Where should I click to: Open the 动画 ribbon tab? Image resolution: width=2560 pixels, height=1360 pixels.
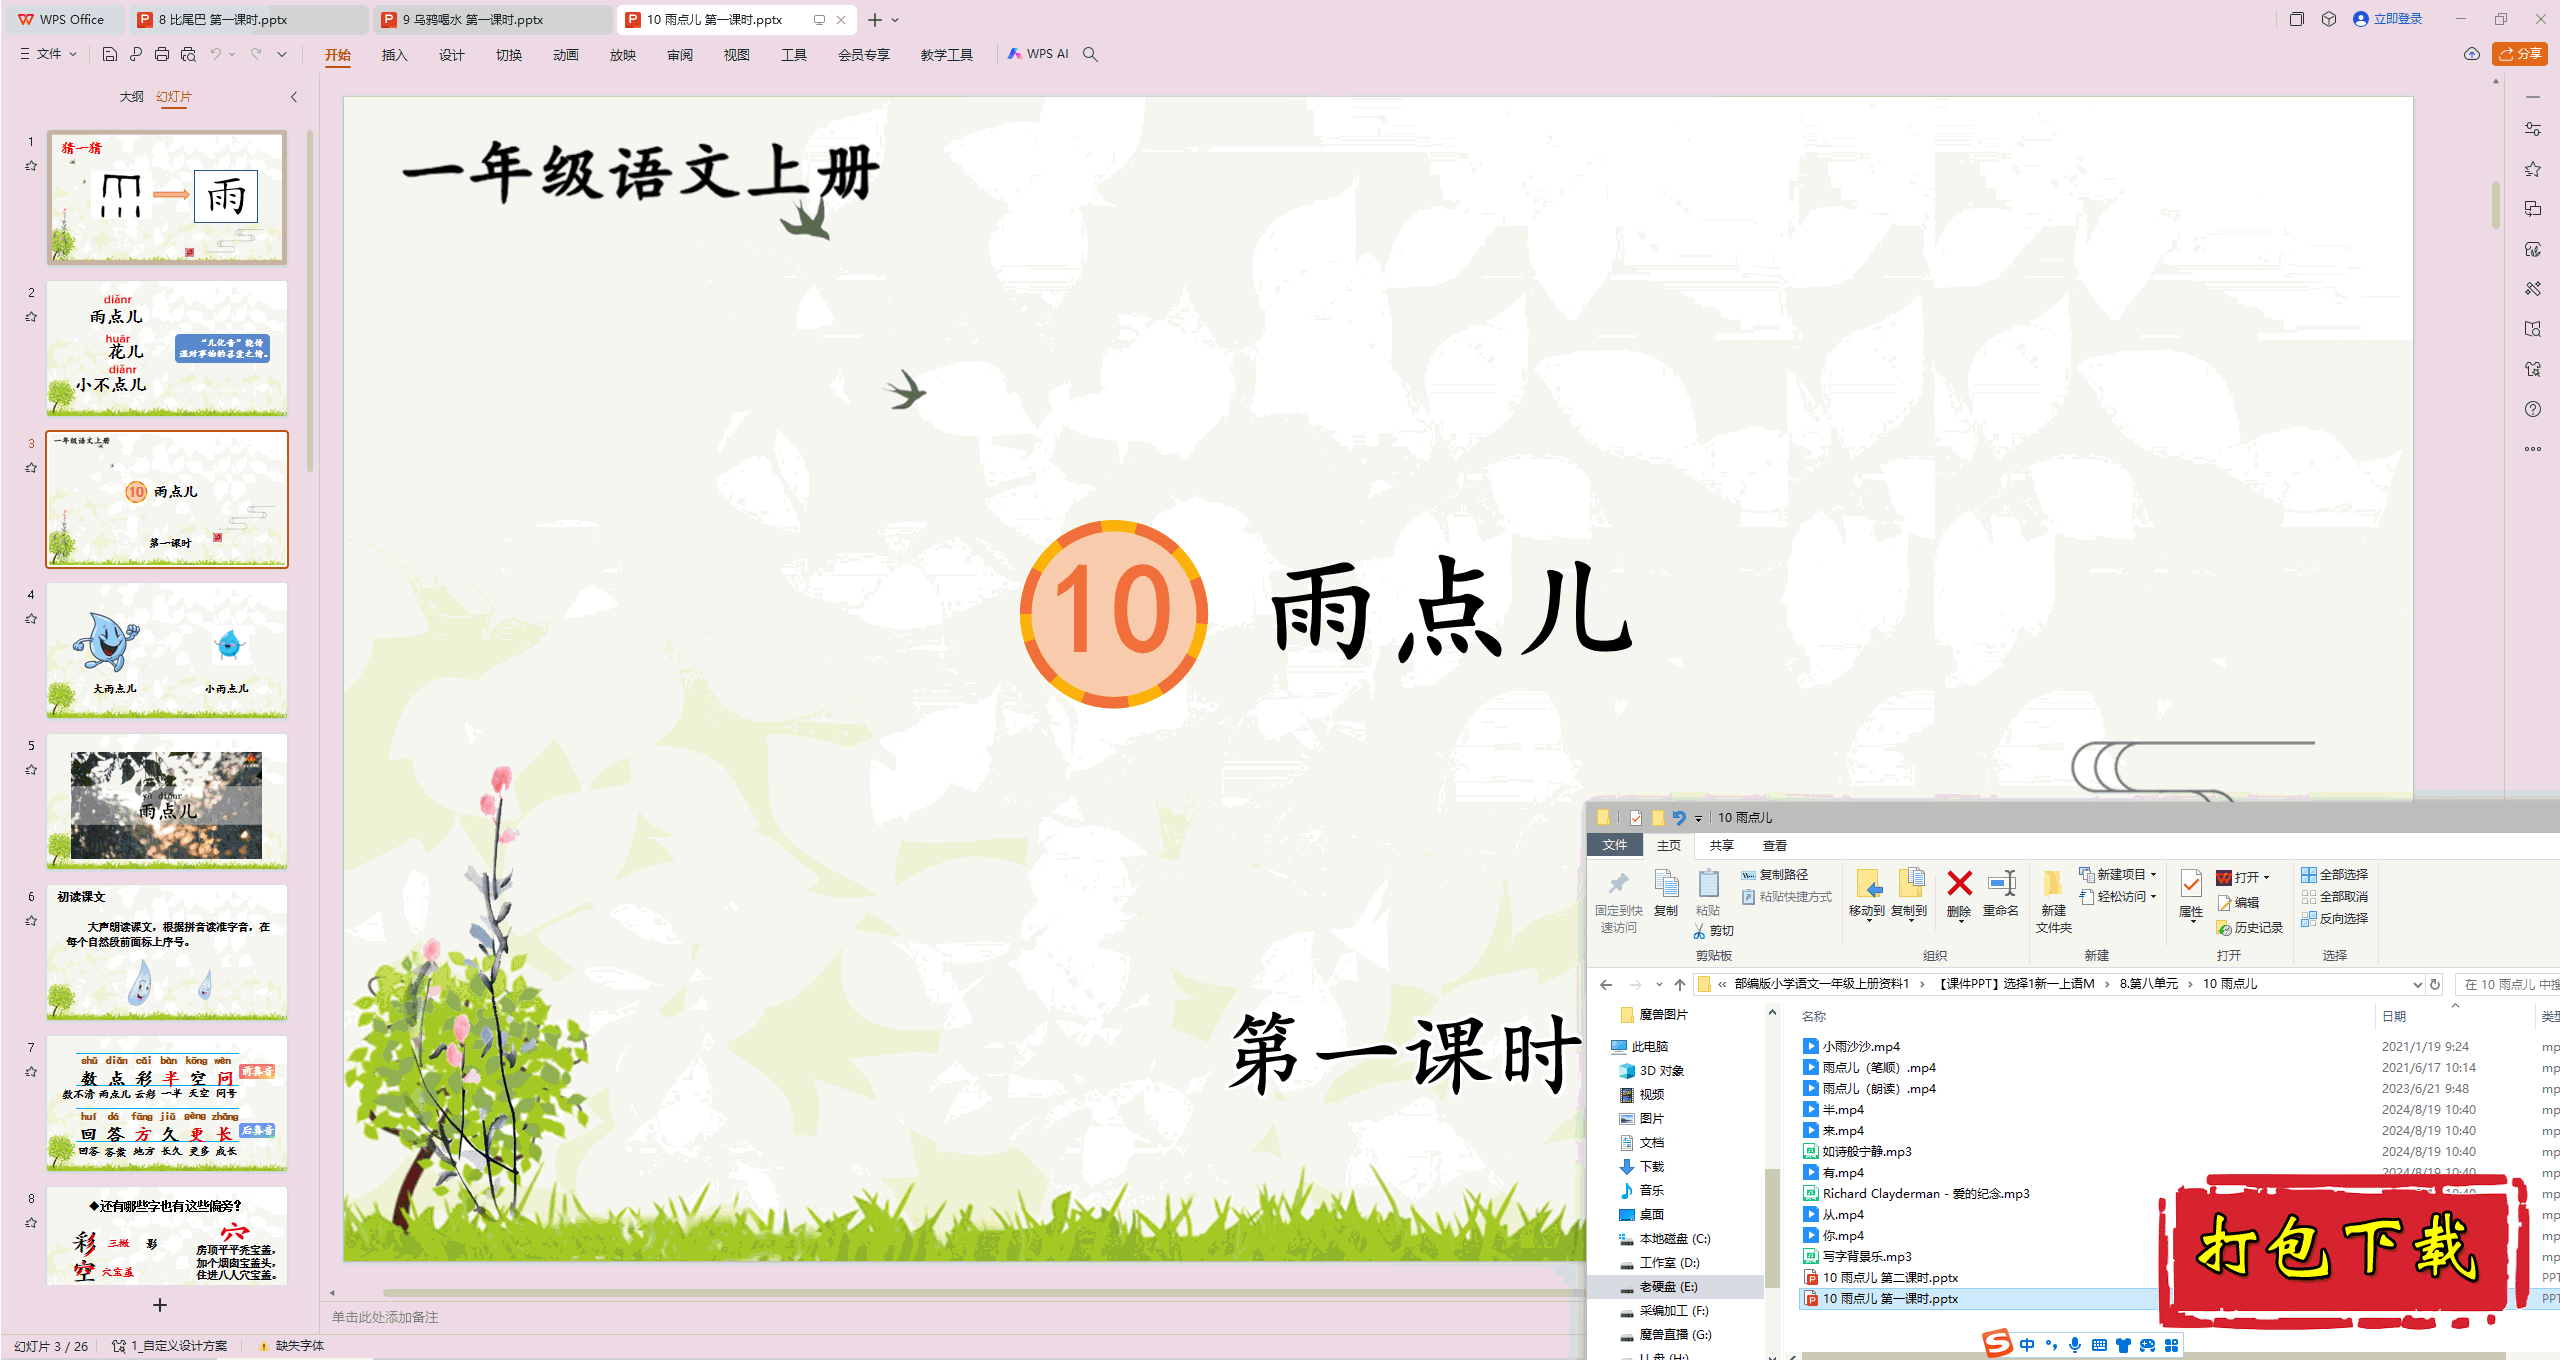566,55
